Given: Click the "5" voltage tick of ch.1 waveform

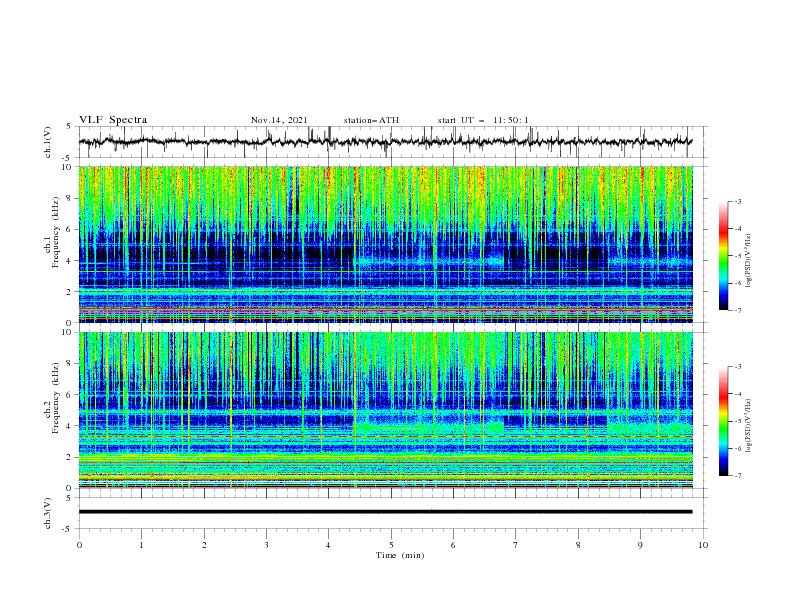Looking at the screenshot, I should (69, 127).
